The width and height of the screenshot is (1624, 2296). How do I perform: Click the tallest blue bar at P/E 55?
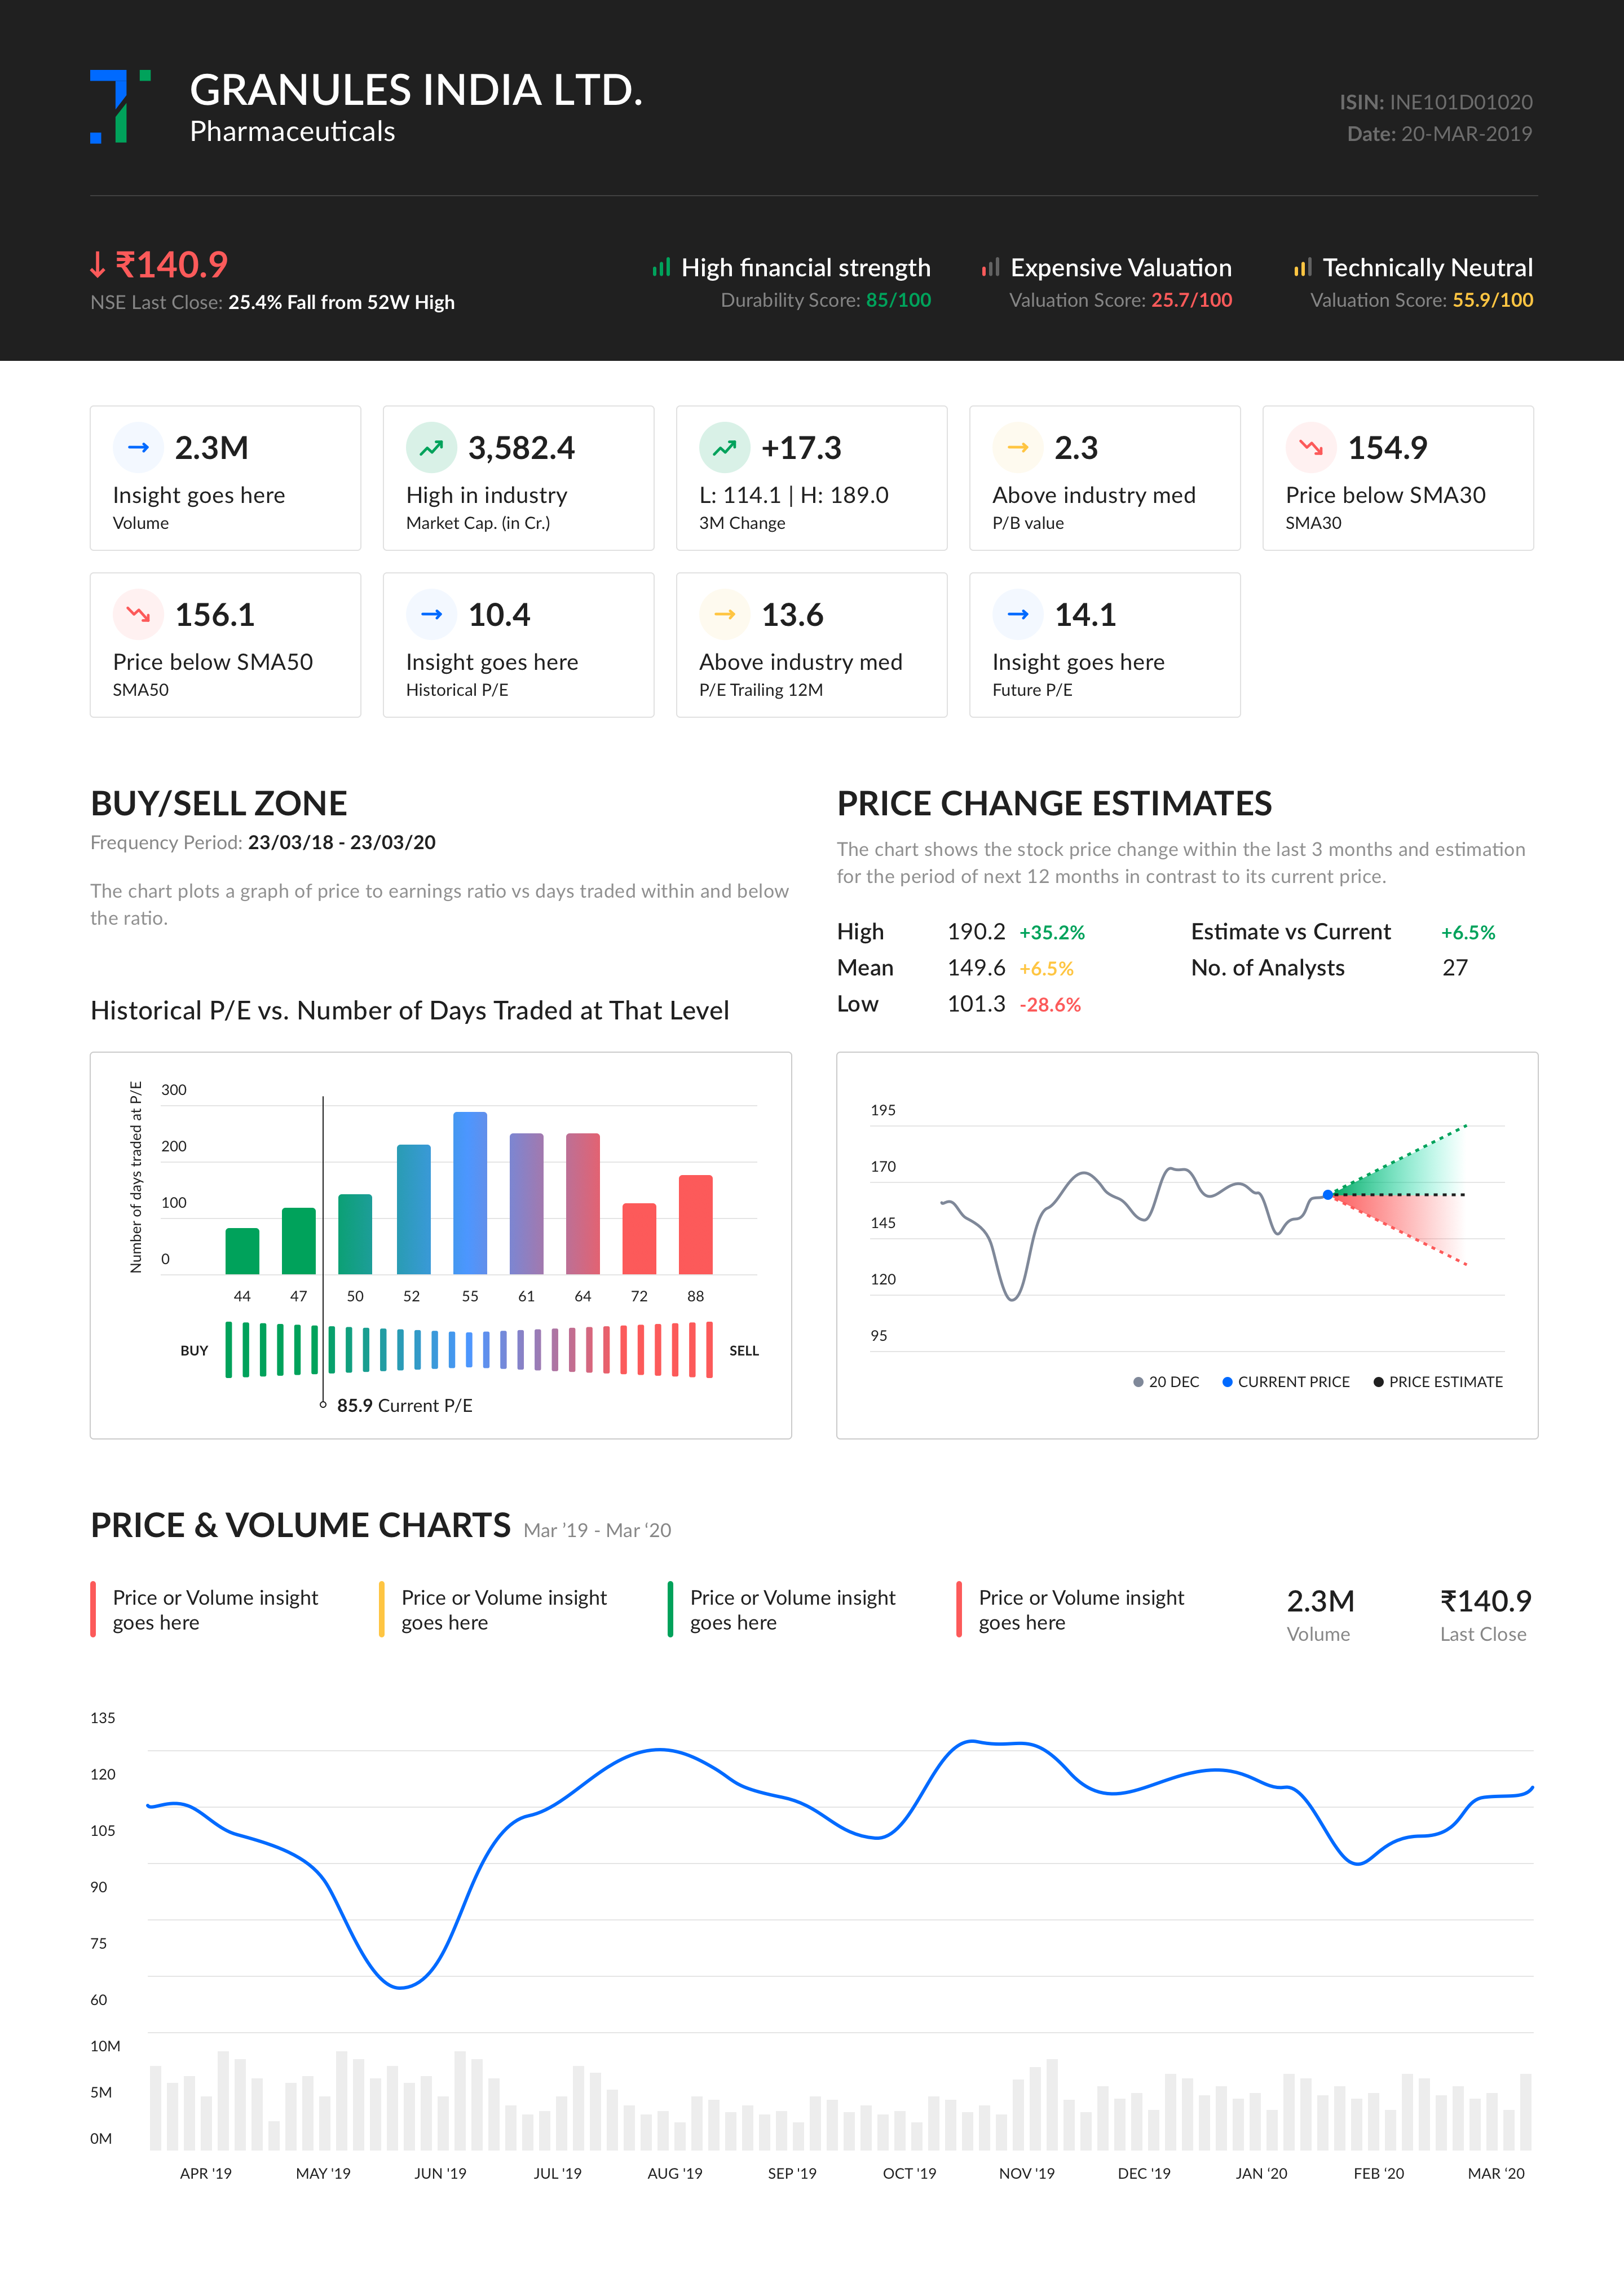point(470,1193)
